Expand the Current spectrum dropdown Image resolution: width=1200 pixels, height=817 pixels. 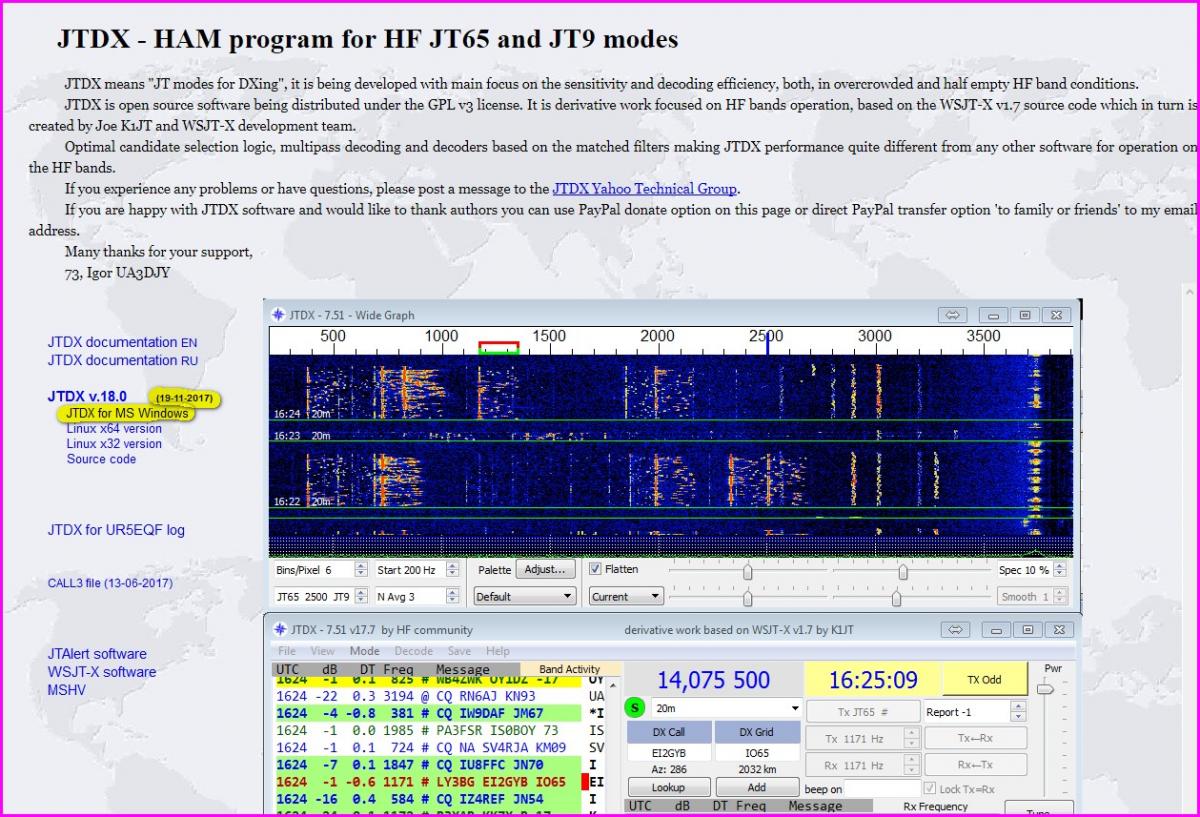tap(626, 596)
